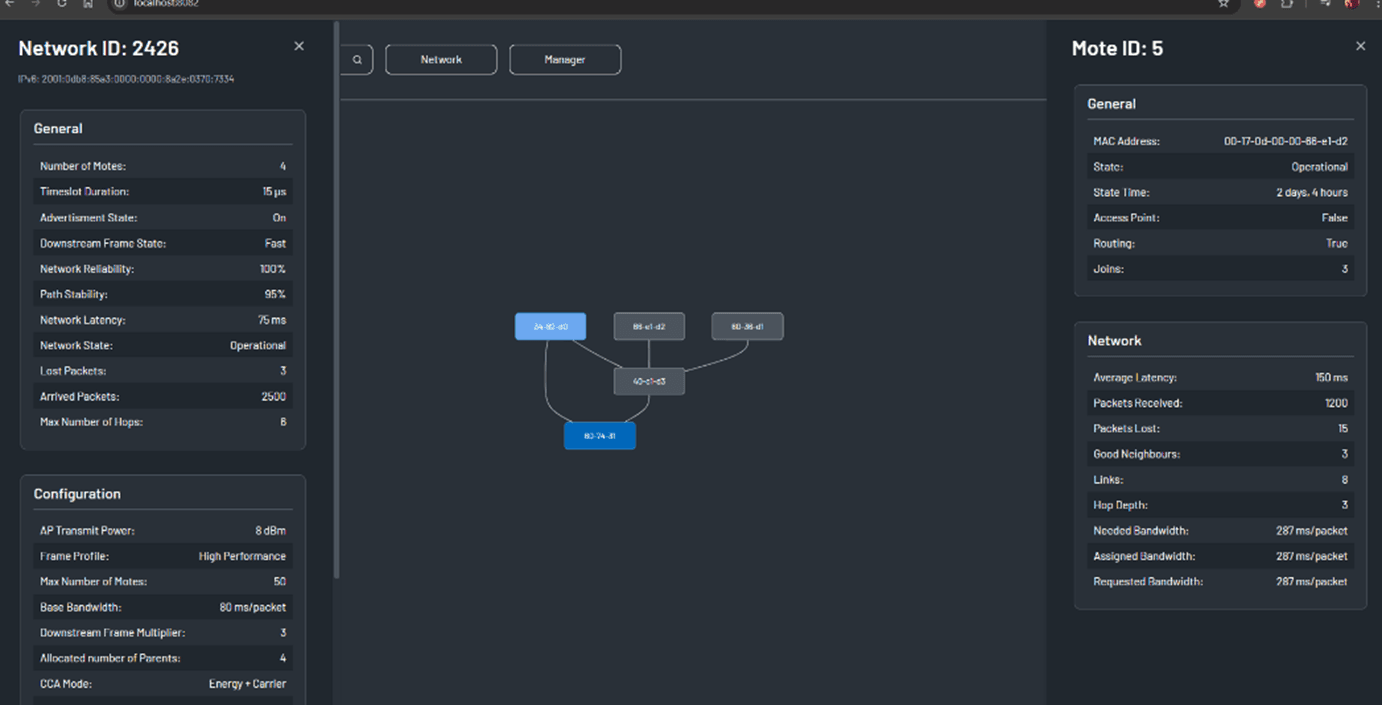Click the Good Neighbours row
Viewport: 1382px width, 705px height.
(1220, 455)
